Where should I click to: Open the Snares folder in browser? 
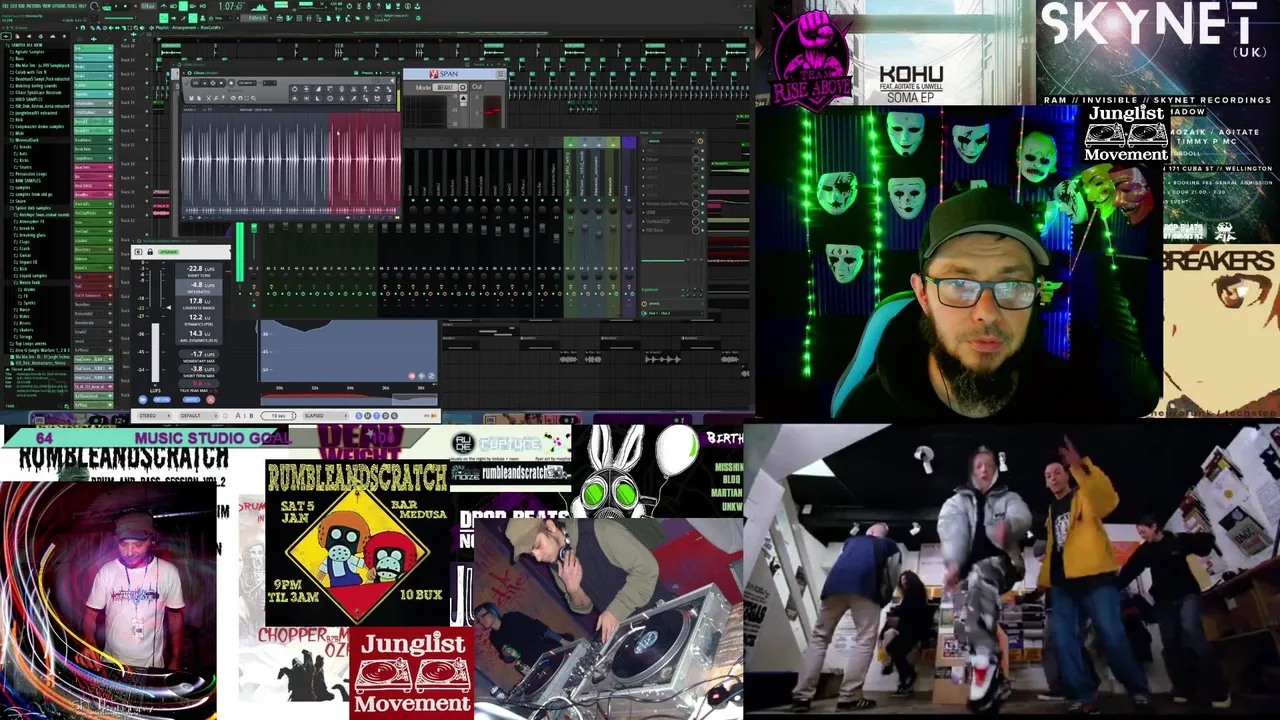[25, 167]
